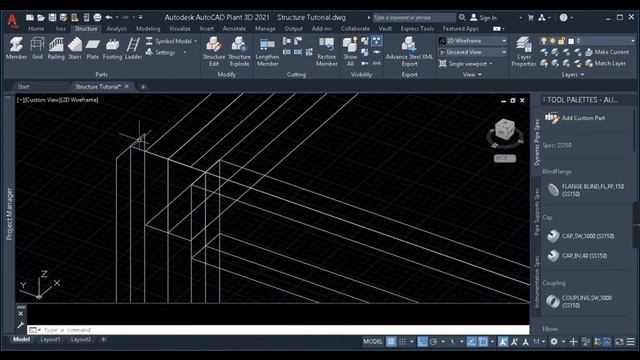Click the Add Custom Part palette item
The height and width of the screenshot is (360, 640).
[576, 118]
